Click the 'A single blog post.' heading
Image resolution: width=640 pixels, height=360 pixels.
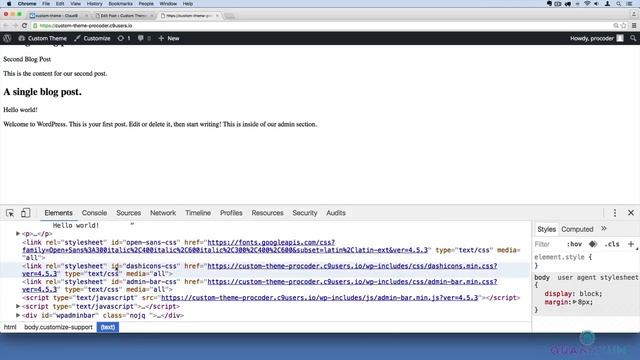[x=42, y=92]
